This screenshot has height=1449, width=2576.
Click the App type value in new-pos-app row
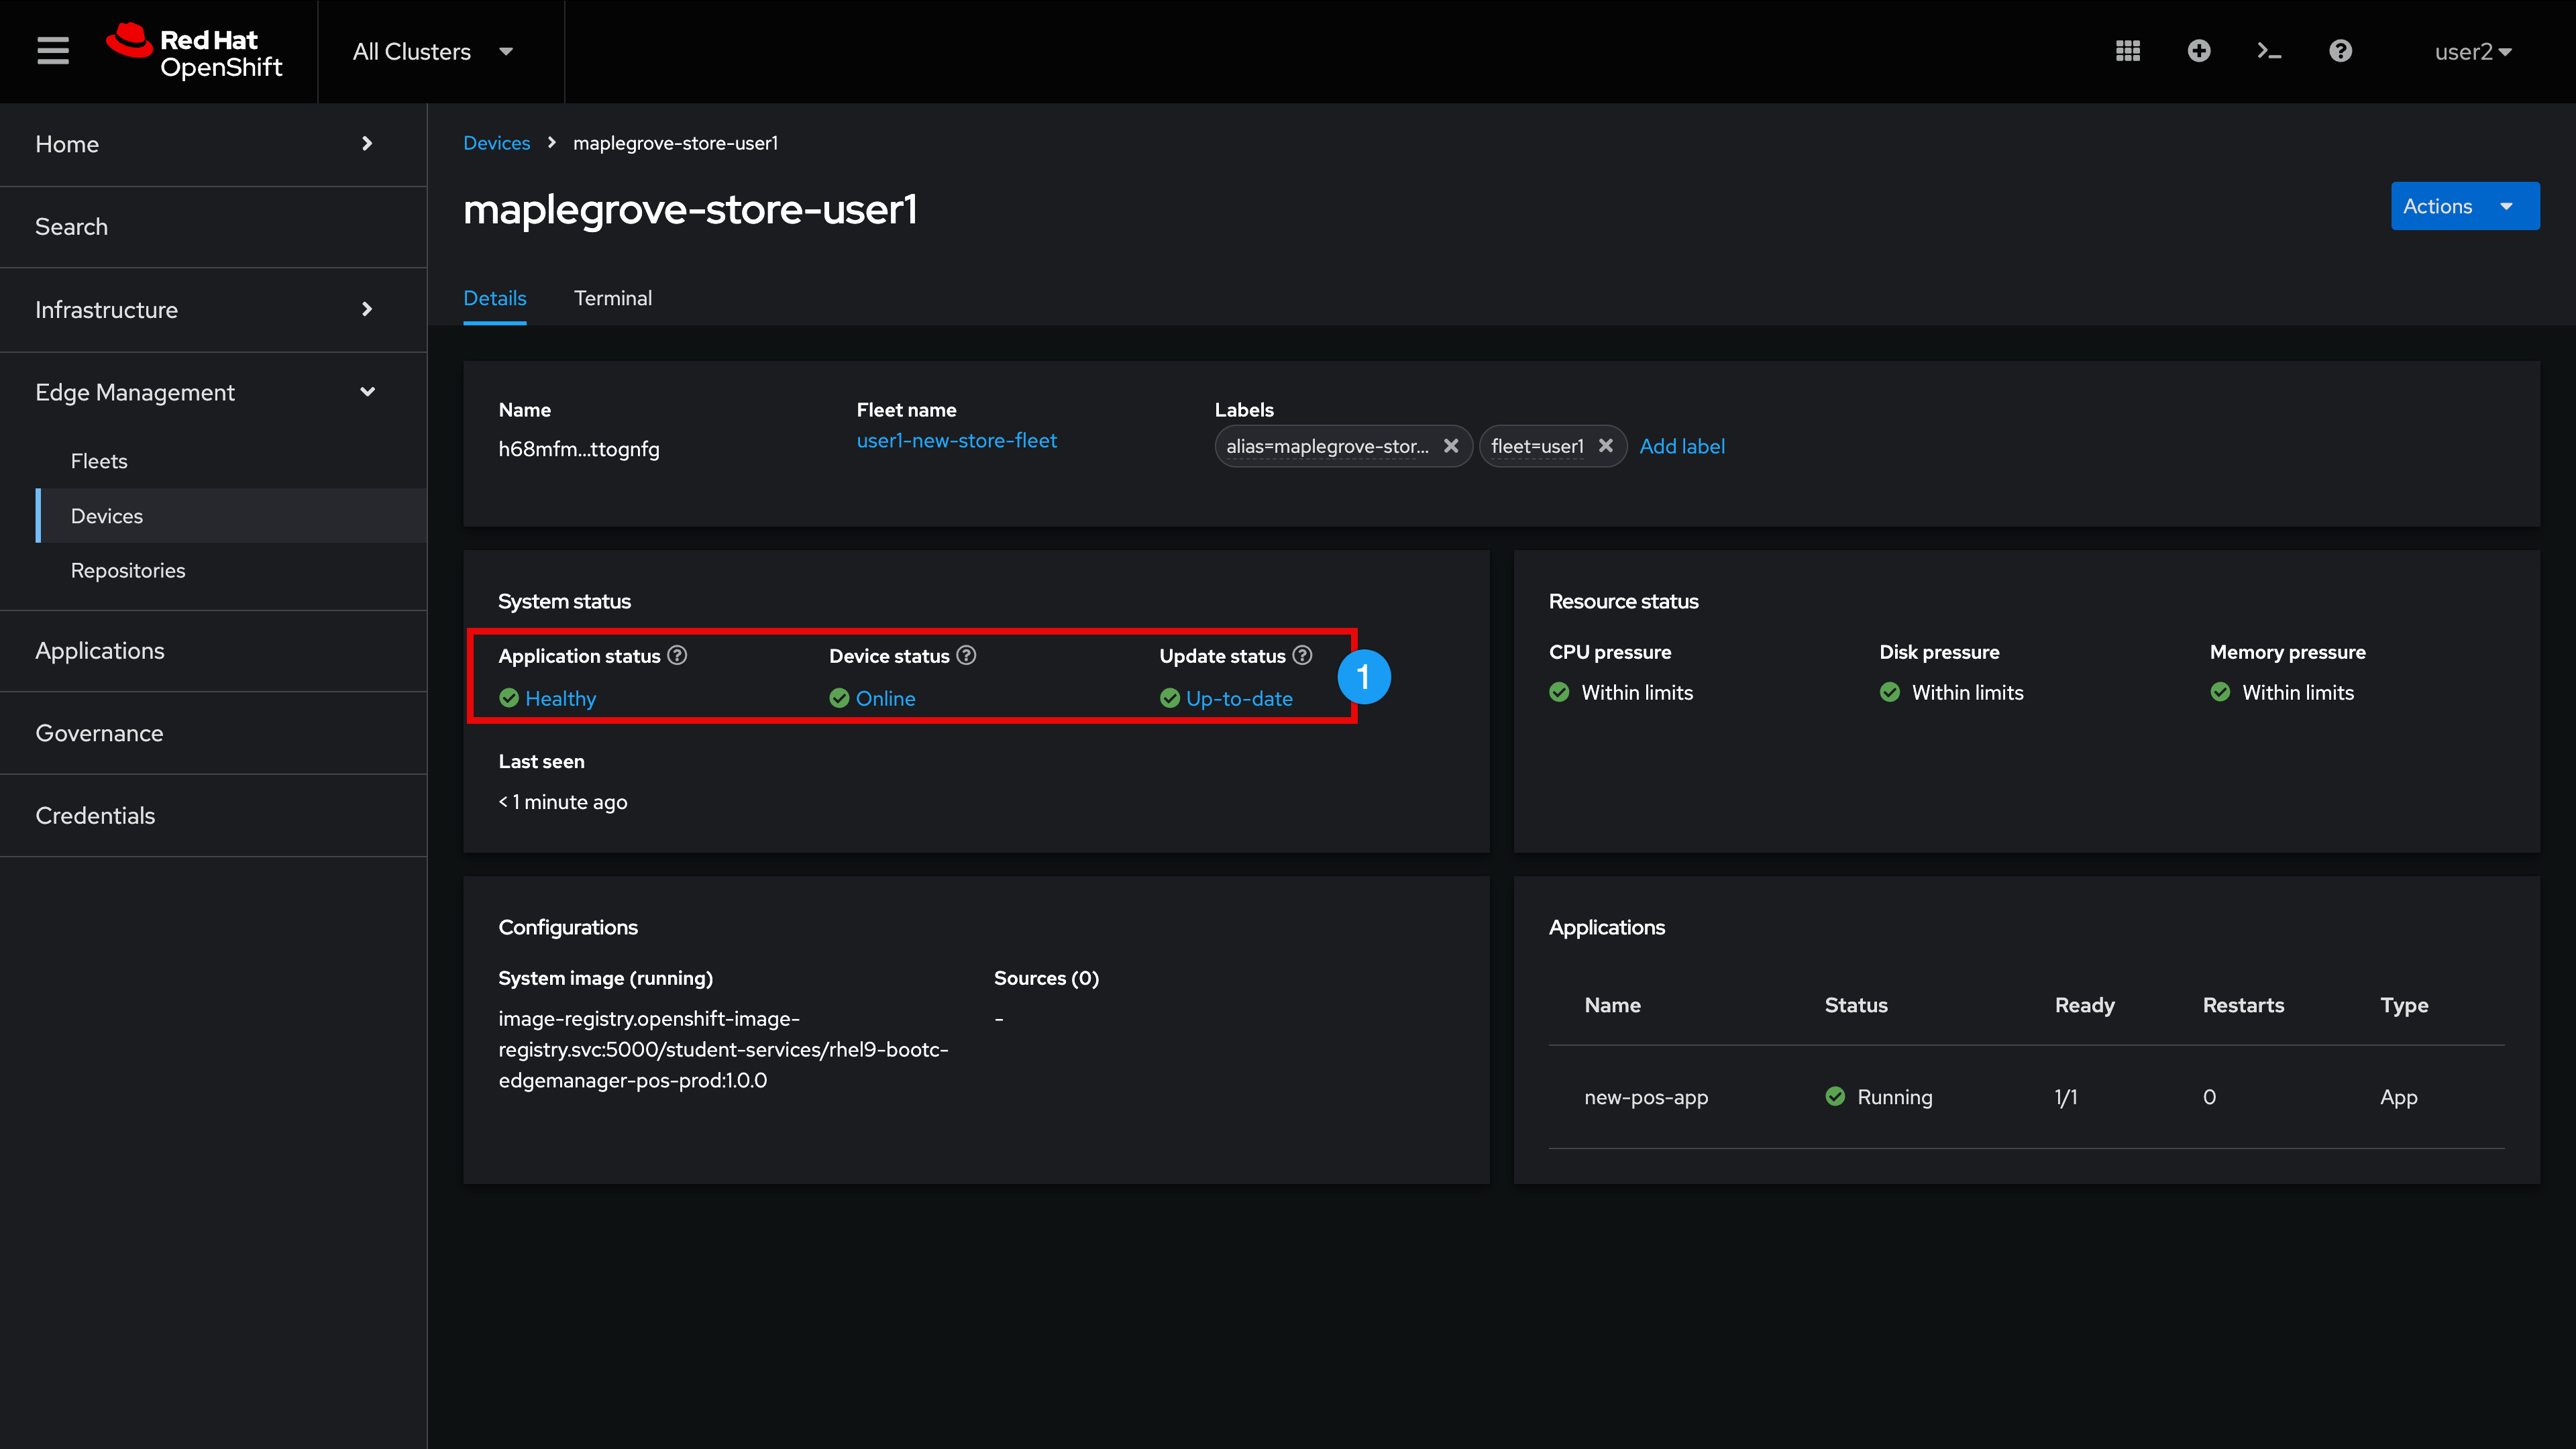2398,1097
